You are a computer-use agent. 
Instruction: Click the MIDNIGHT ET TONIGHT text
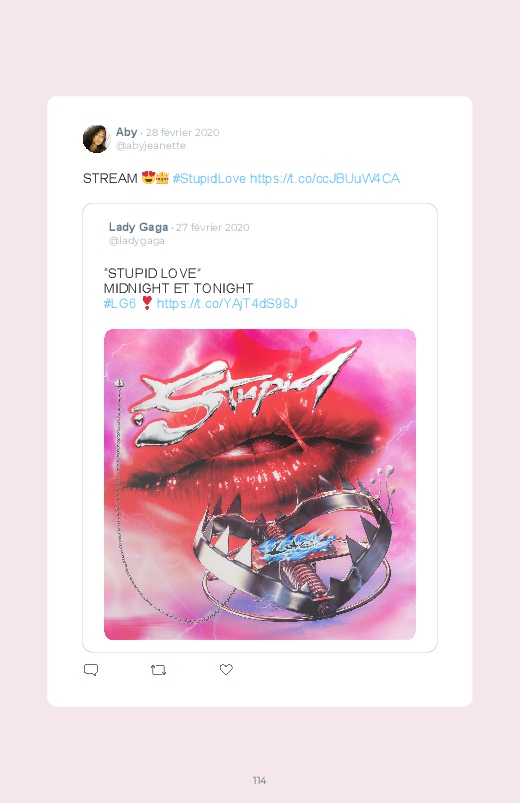coord(178,288)
